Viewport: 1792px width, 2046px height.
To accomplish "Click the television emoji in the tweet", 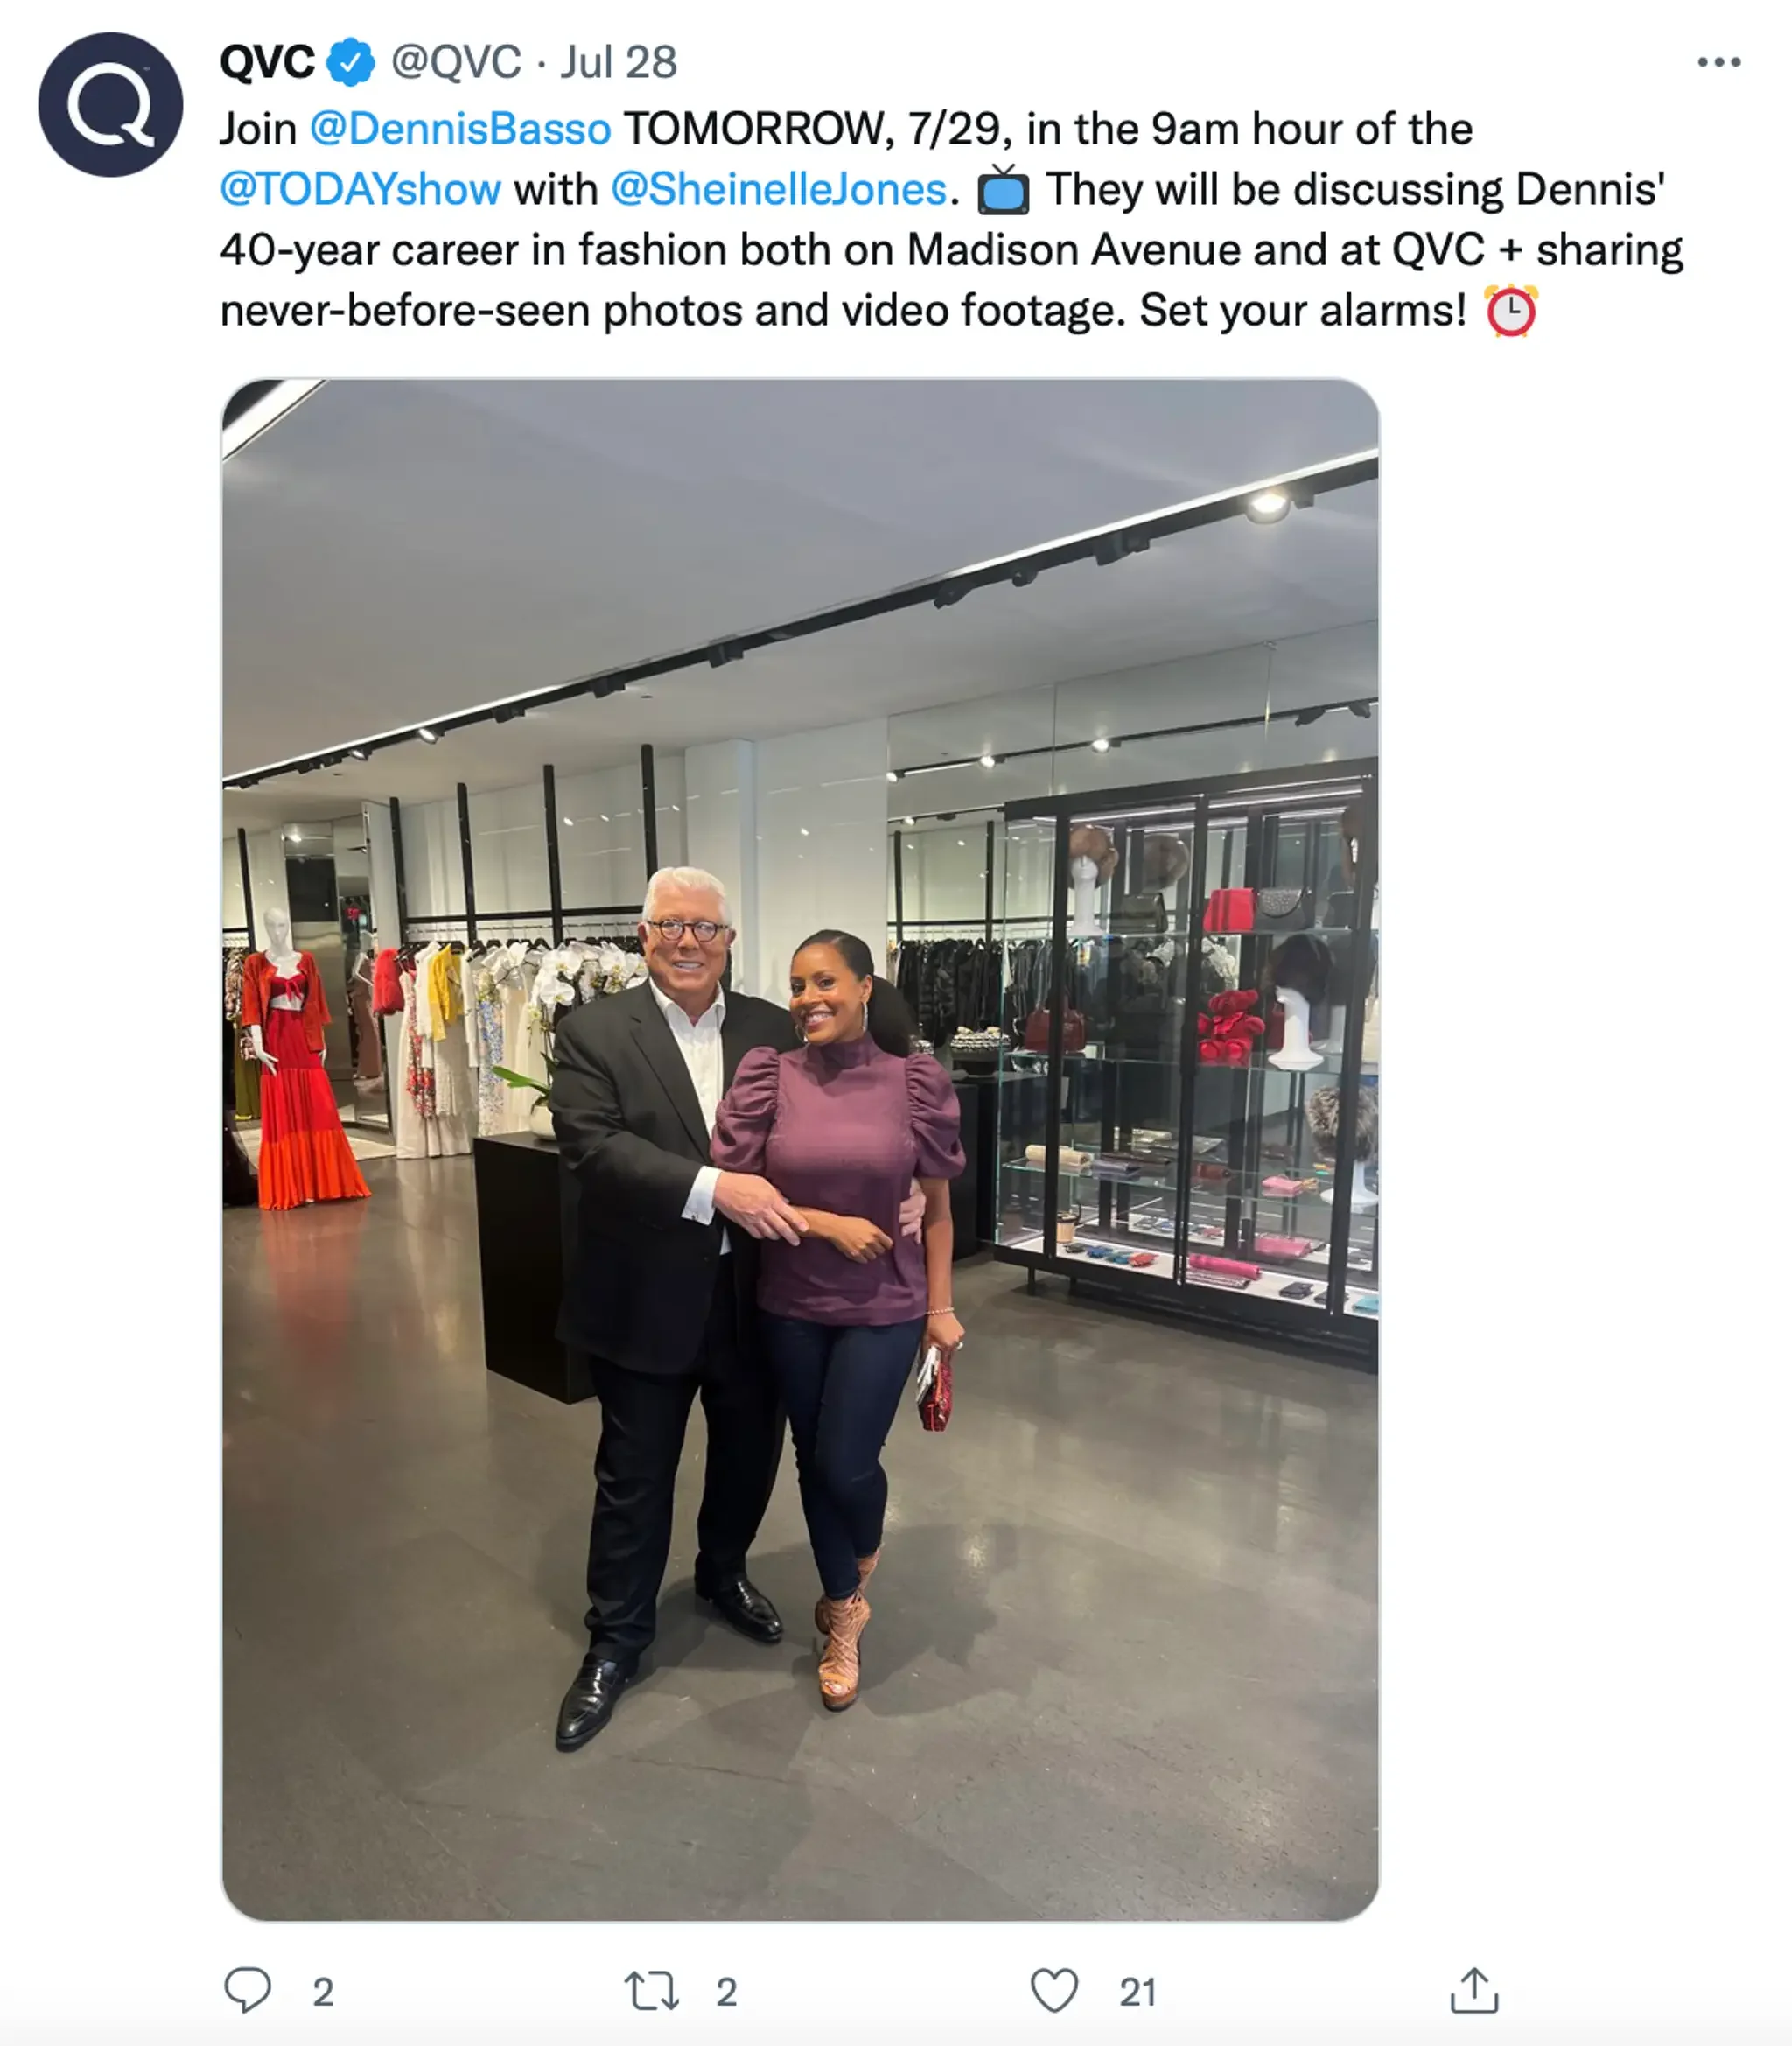I will pyautogui.click(x=1003, y=190).
